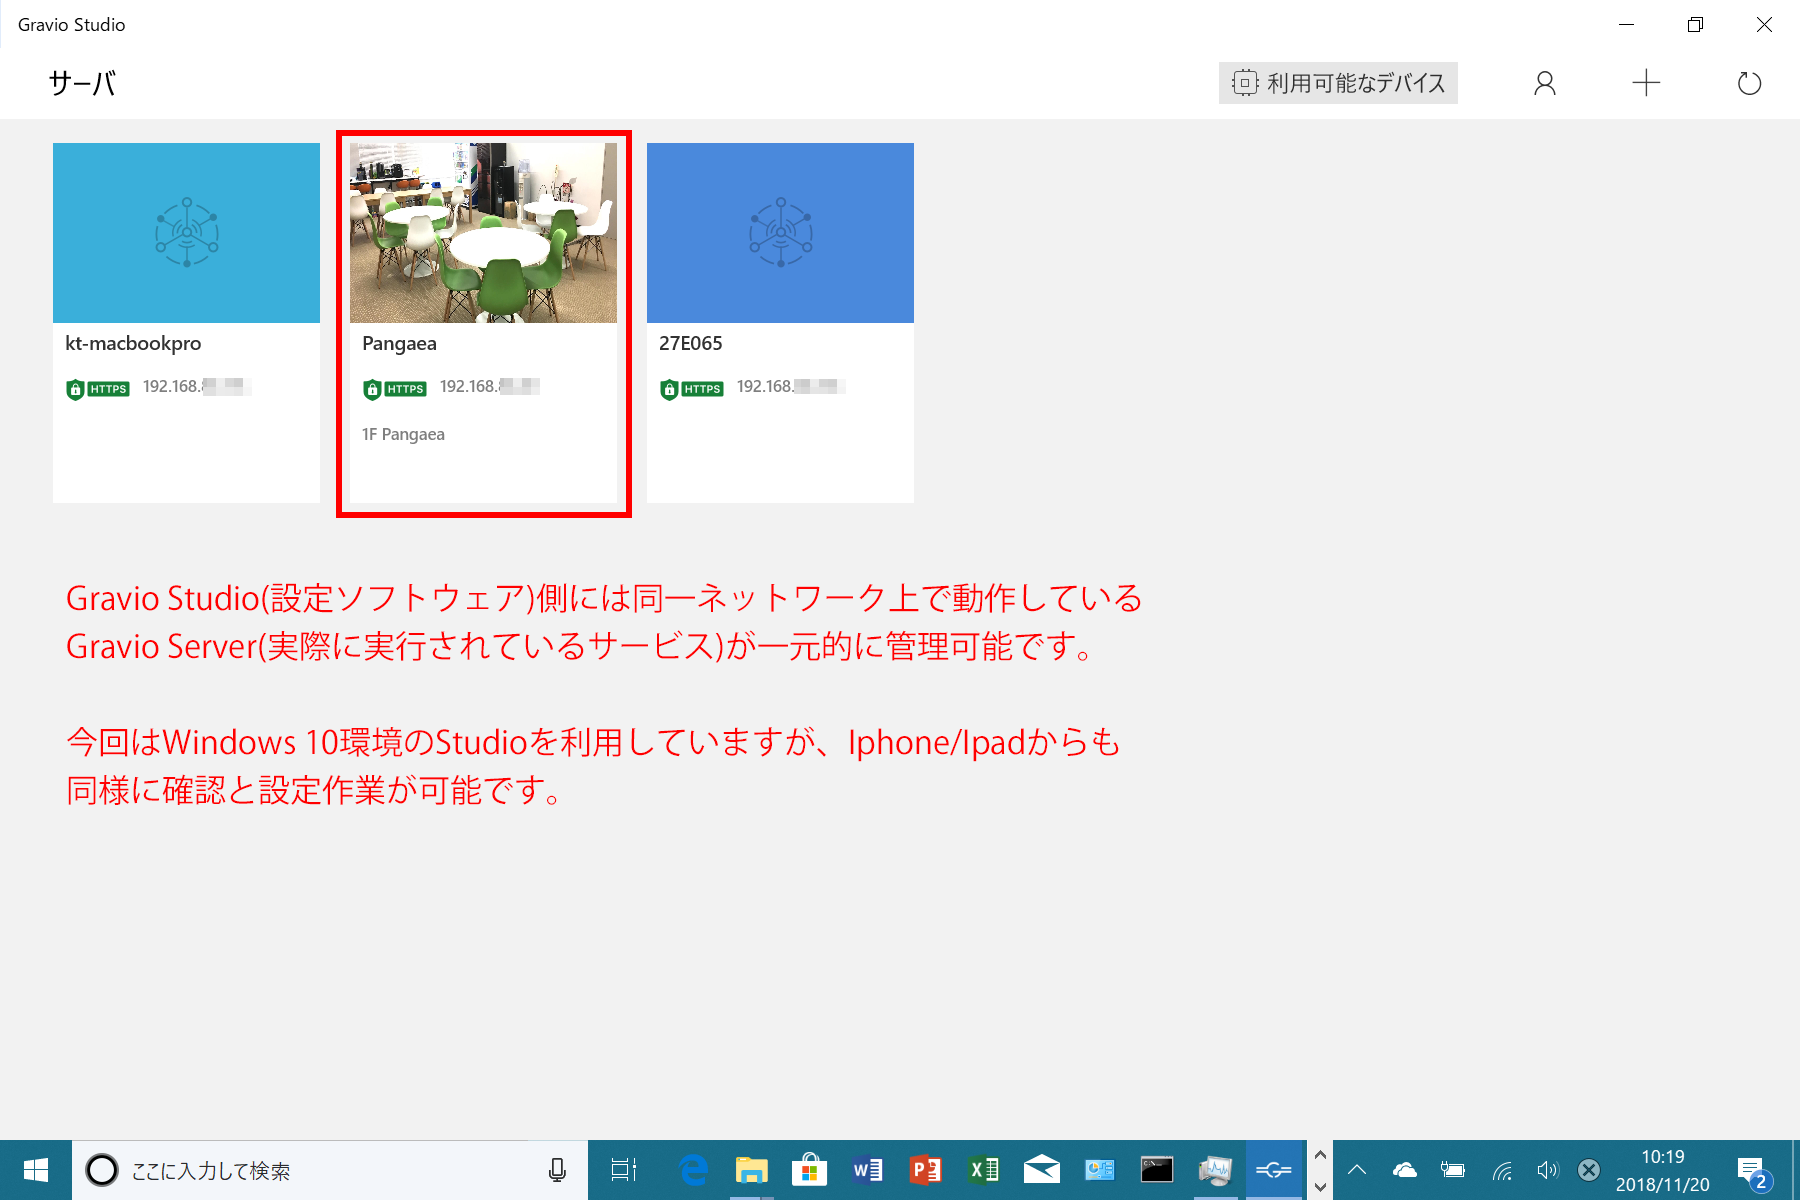Open the available devices button
This screenshot has height=1200, width=1800.
coord(1338,83)
